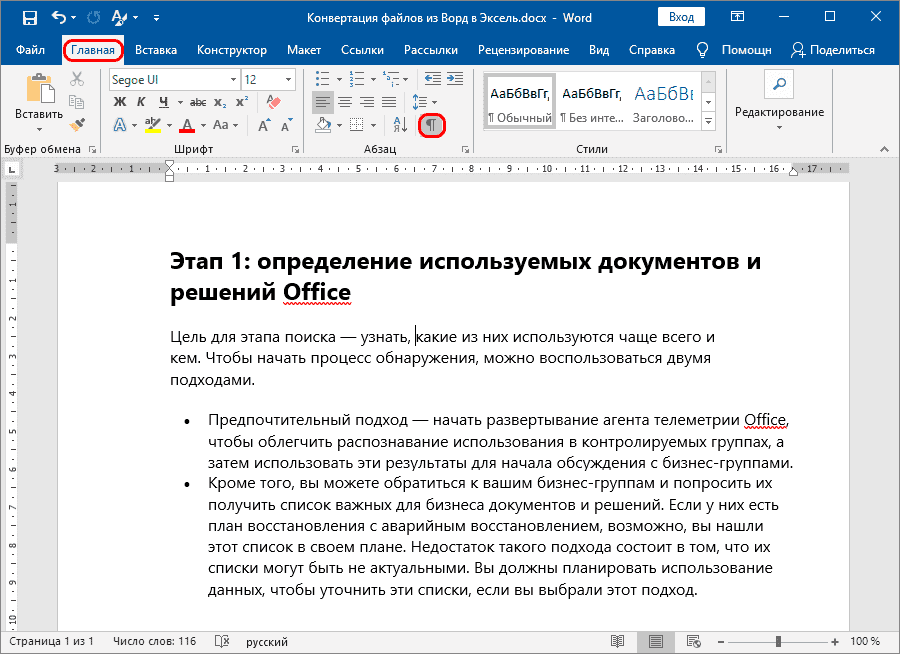Select the sort A-Я icon
The width and height of the screenshot is (900, 654).
(400, 125)
